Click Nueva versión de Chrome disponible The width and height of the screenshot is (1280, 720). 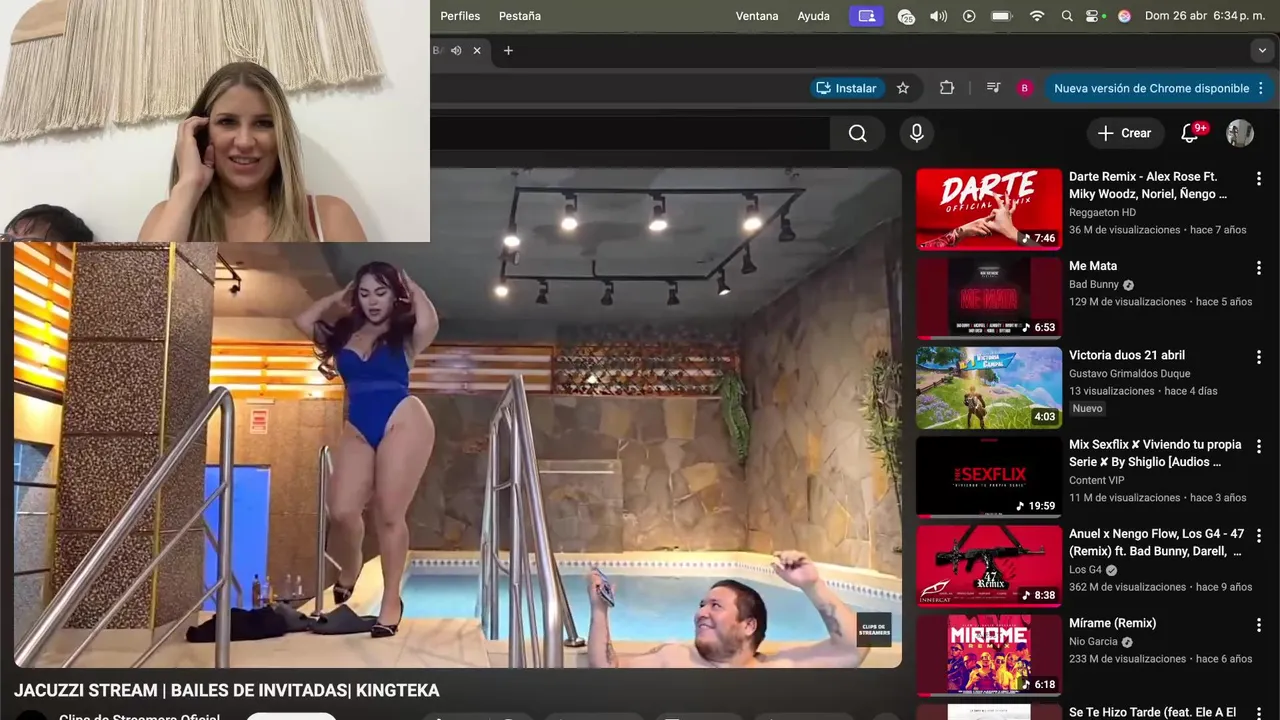pyautogui.click(x=1151, y=88)
